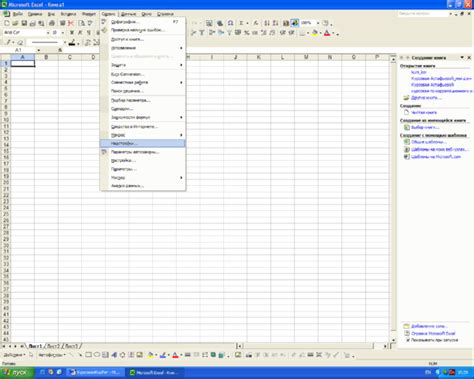Screen dimensions: 474x379
Task: Switch to the Лист2 sheet tab
Action: (54, 346)
